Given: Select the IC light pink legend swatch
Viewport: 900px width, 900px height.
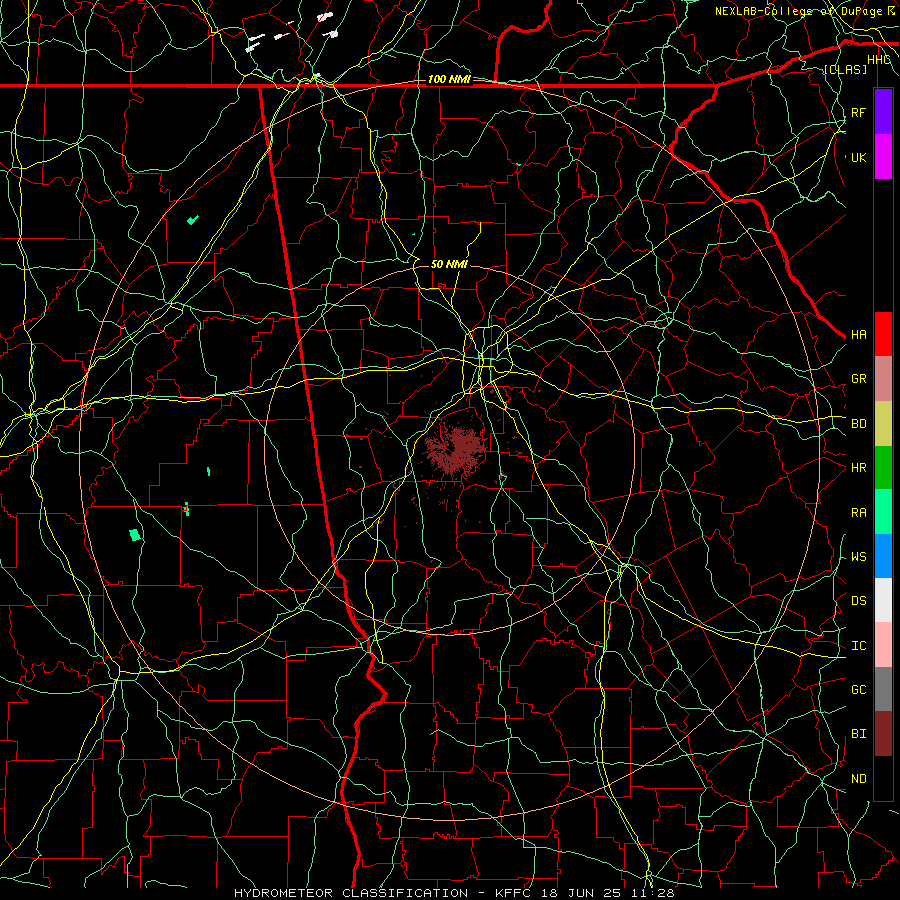Looking at the screenshot, I should (883, 645).
